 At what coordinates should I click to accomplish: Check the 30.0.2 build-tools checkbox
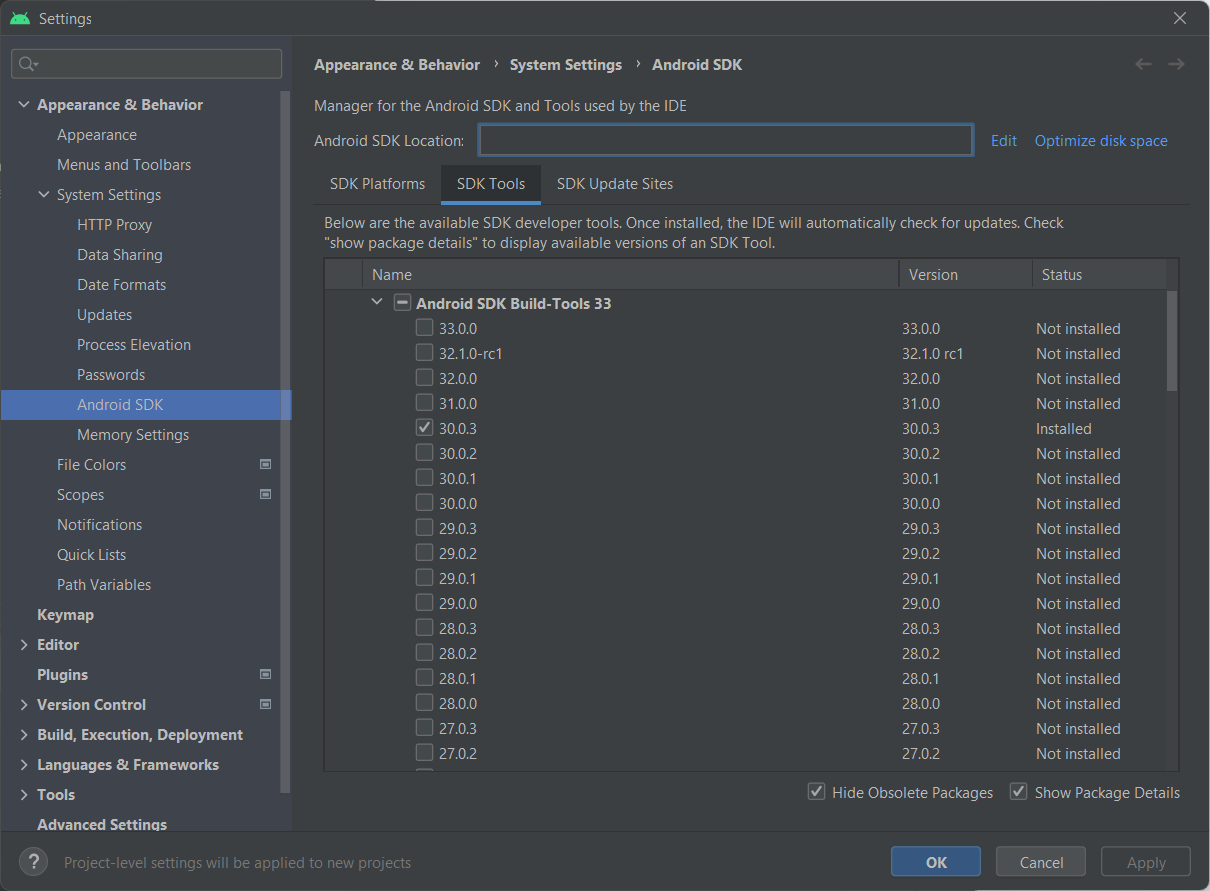[x=425, y=453]
